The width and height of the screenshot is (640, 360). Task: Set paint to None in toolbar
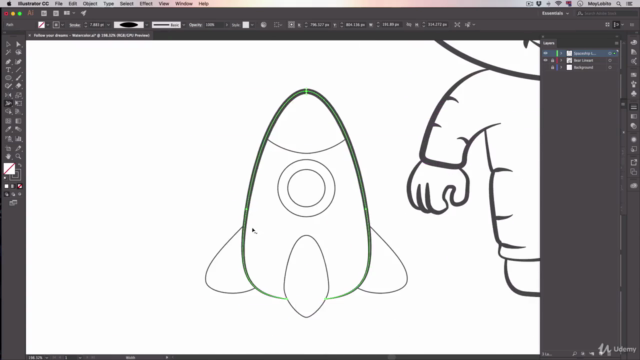[x=20, y=186]
